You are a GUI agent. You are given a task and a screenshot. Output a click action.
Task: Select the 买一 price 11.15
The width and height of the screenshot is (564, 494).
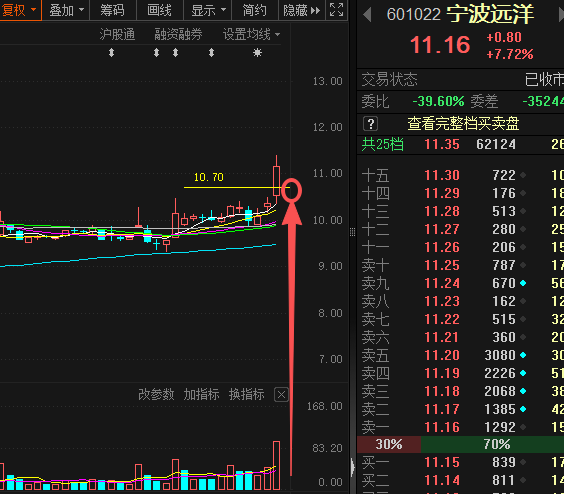pyautogui.click(x=442, y=462)
